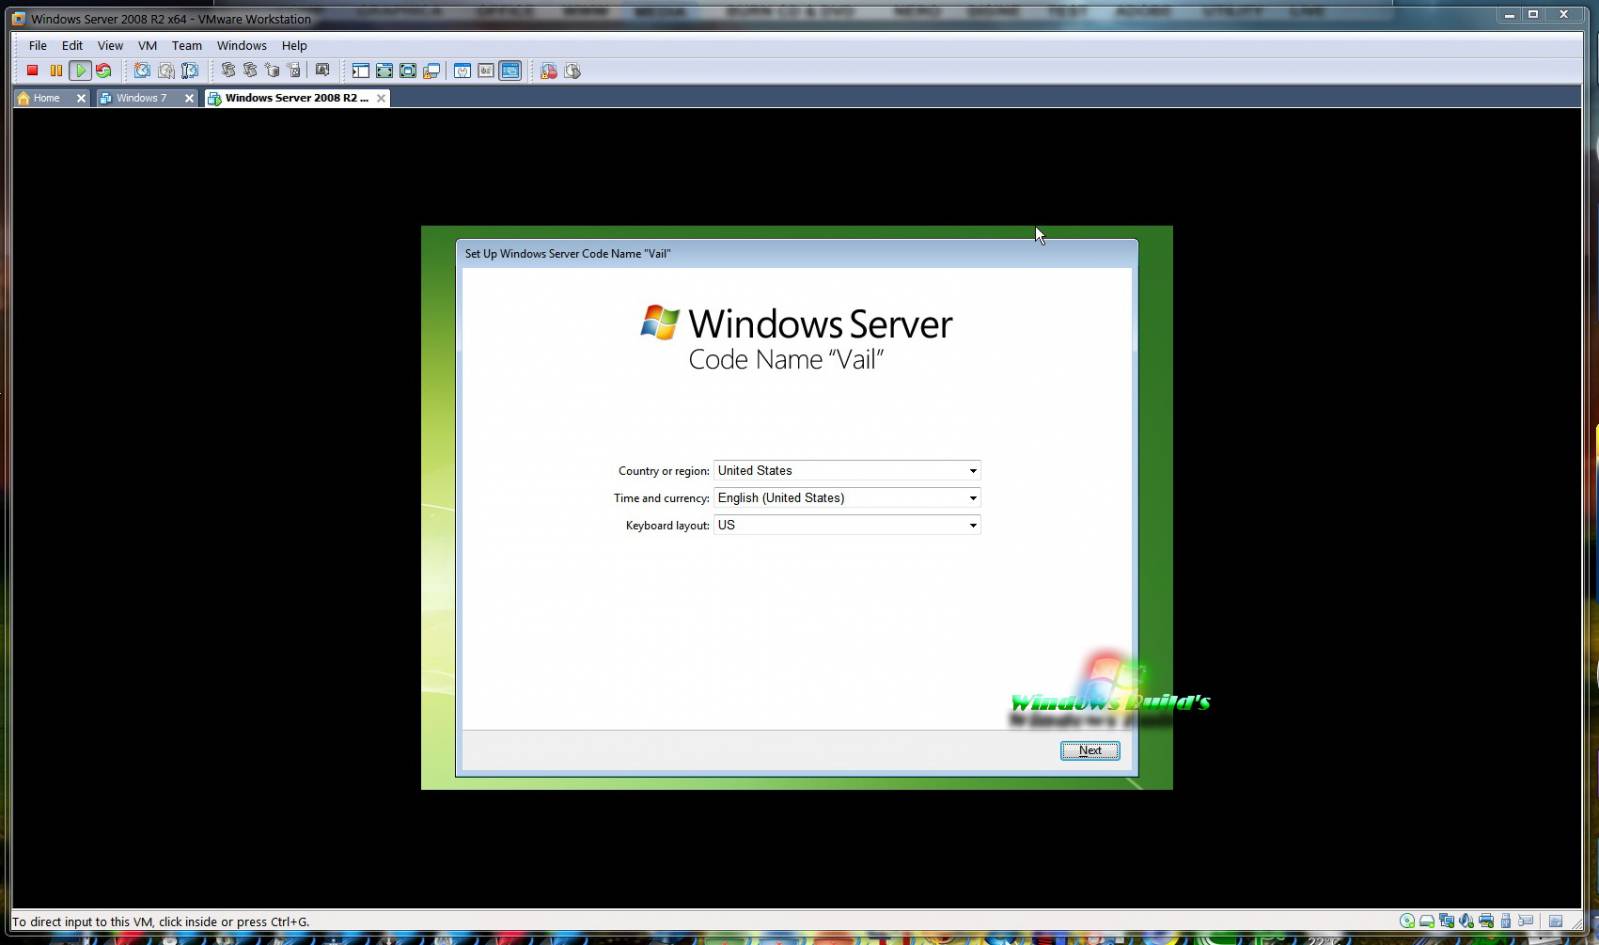
Task: Close the Windows Server 2008 R2 tab
Action: [x=381, y=98]
